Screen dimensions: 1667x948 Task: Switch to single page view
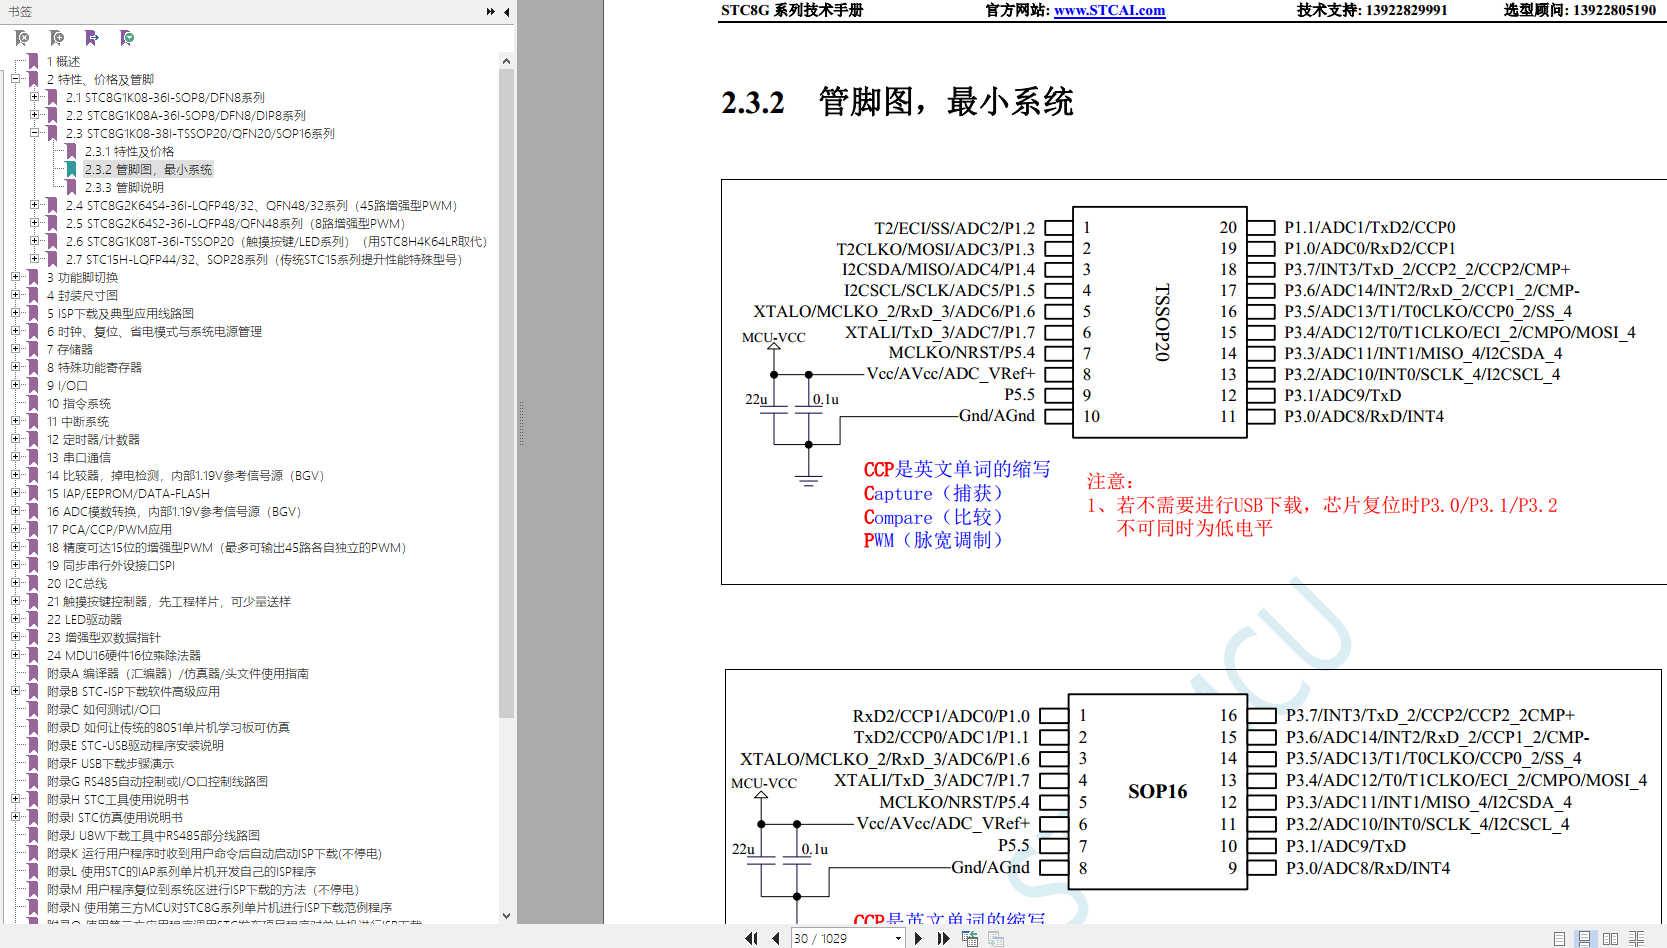tap(1559, 938)
